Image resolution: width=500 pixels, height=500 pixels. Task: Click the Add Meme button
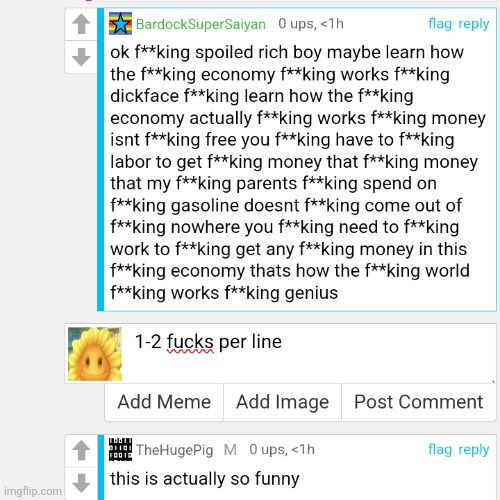[164, 402]
